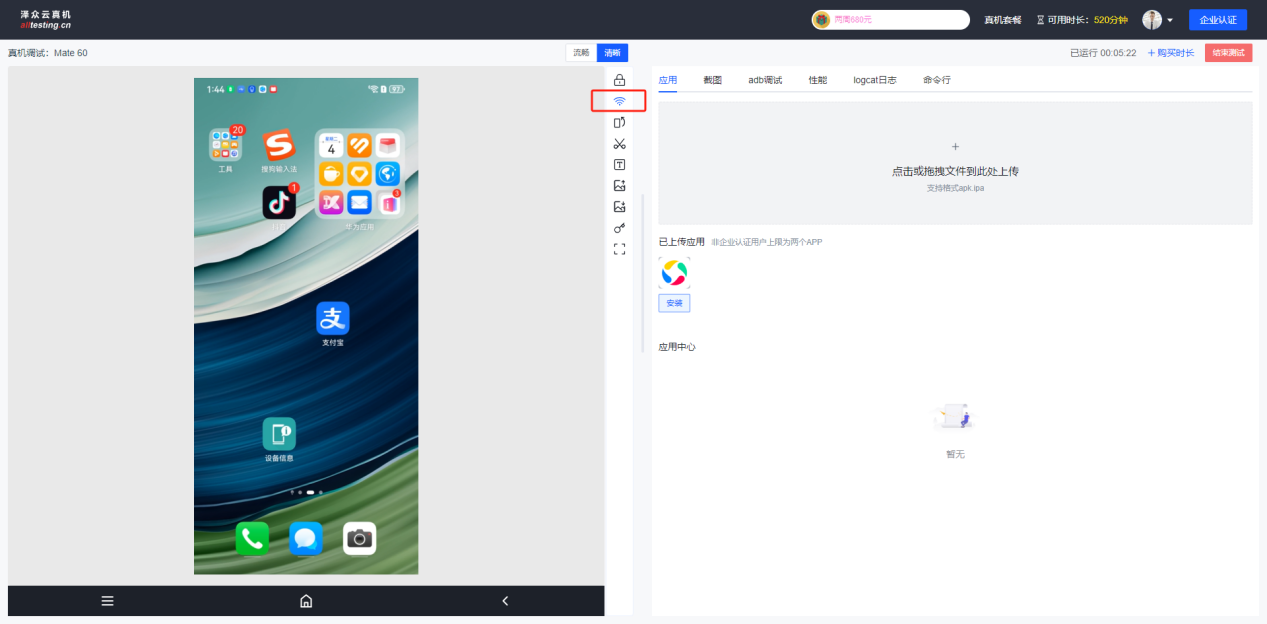Click the highlighted WiFi icon
This screenshot has height=624, width=1267.
[x=619, y=101]
